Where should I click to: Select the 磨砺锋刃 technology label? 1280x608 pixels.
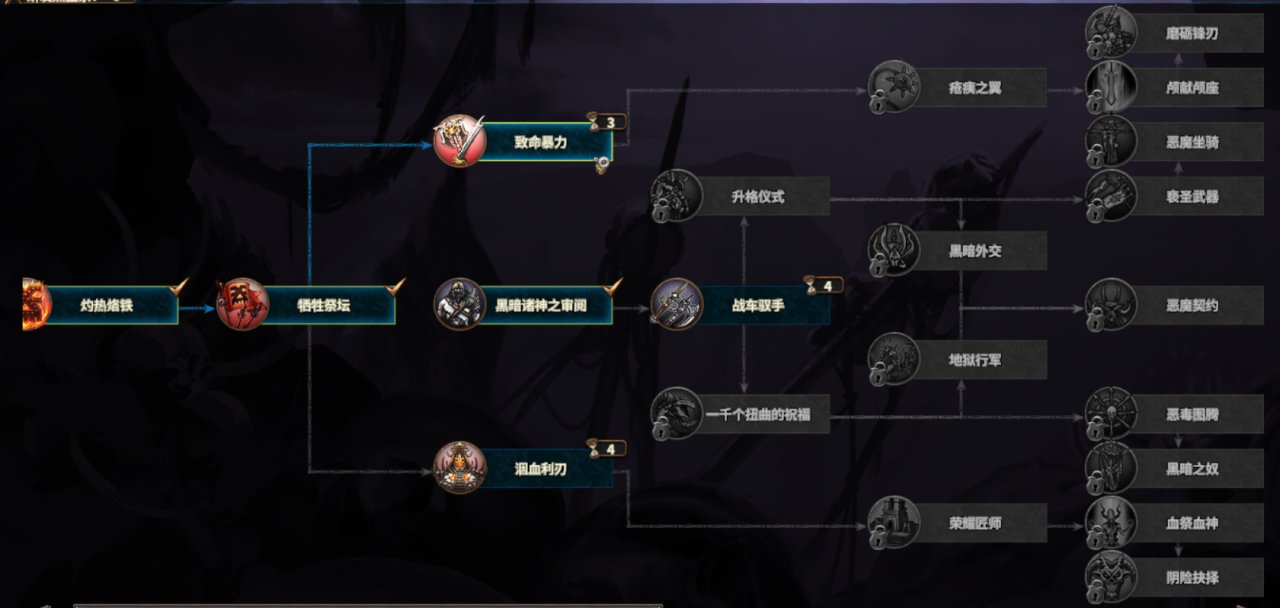click(x=1192, y=33)
